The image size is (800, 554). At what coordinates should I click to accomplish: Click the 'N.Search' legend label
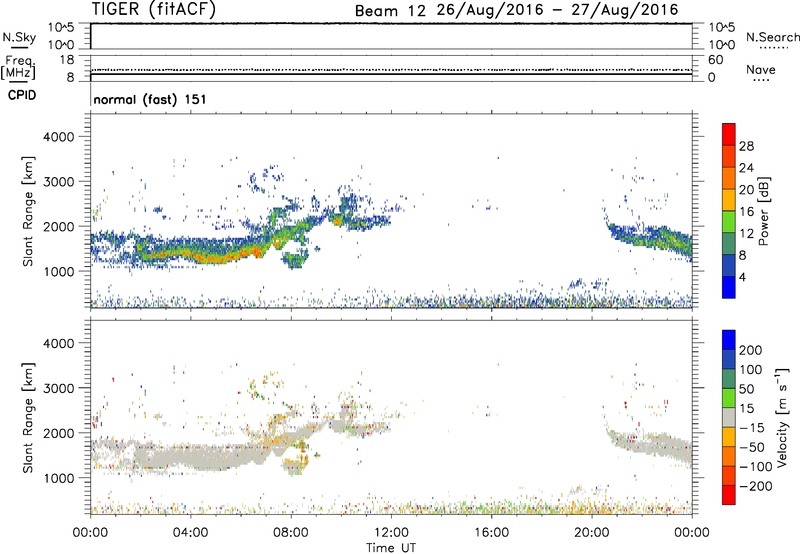coord(772,37)
